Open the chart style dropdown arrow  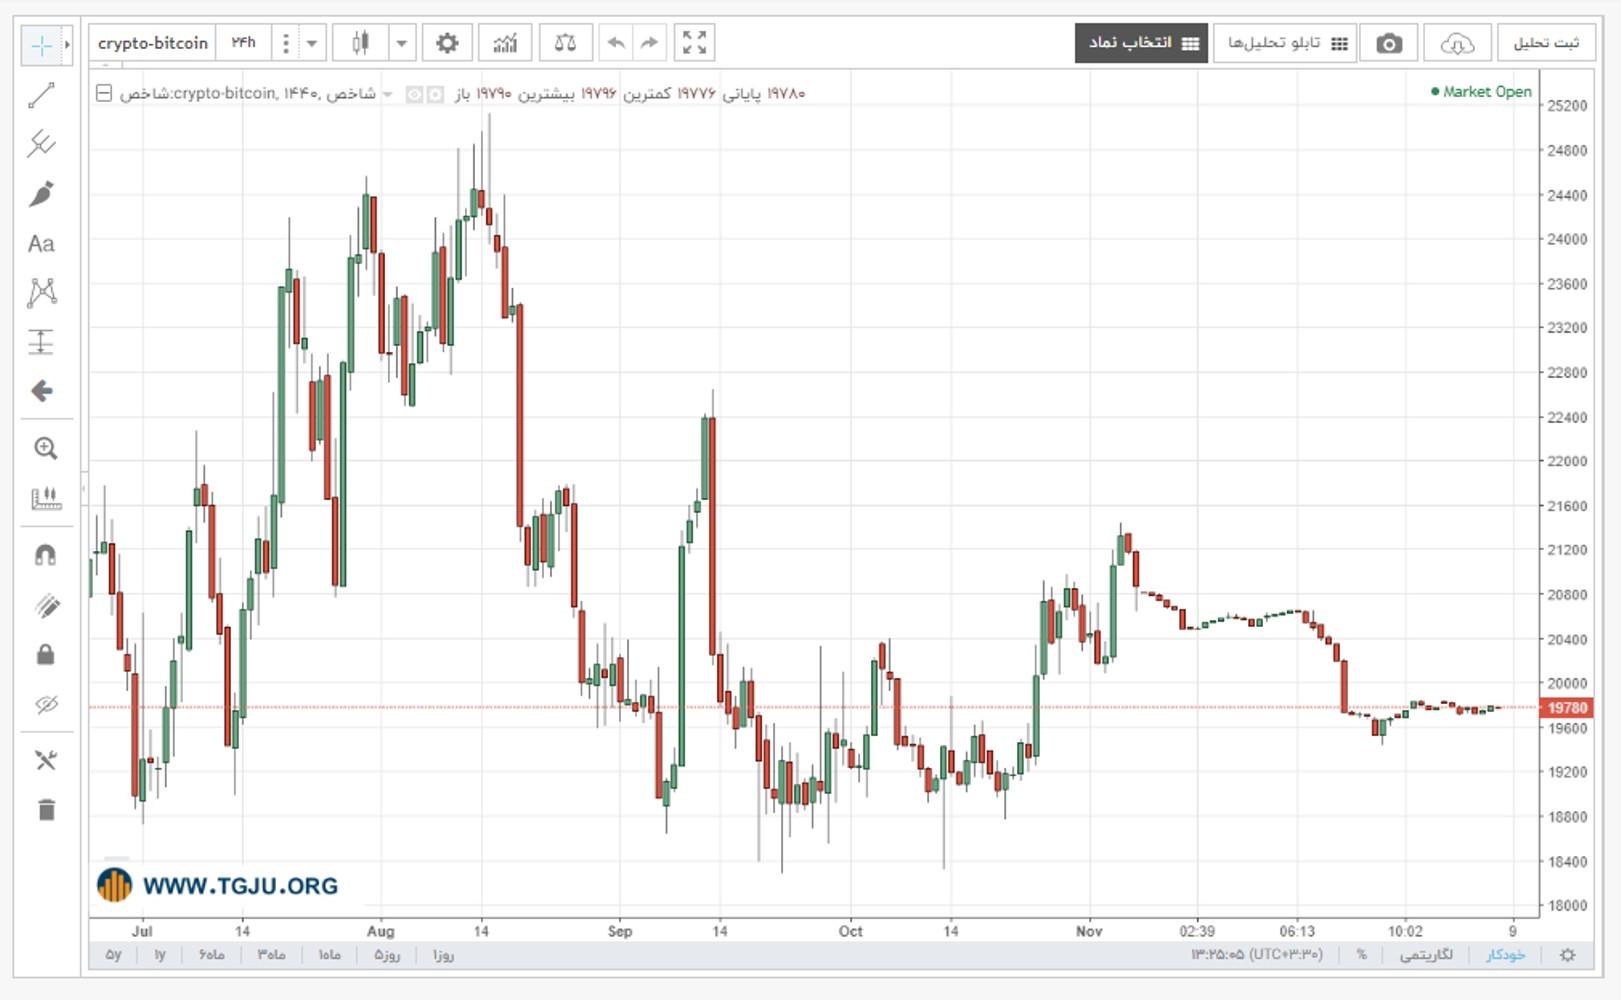point(401,43)
